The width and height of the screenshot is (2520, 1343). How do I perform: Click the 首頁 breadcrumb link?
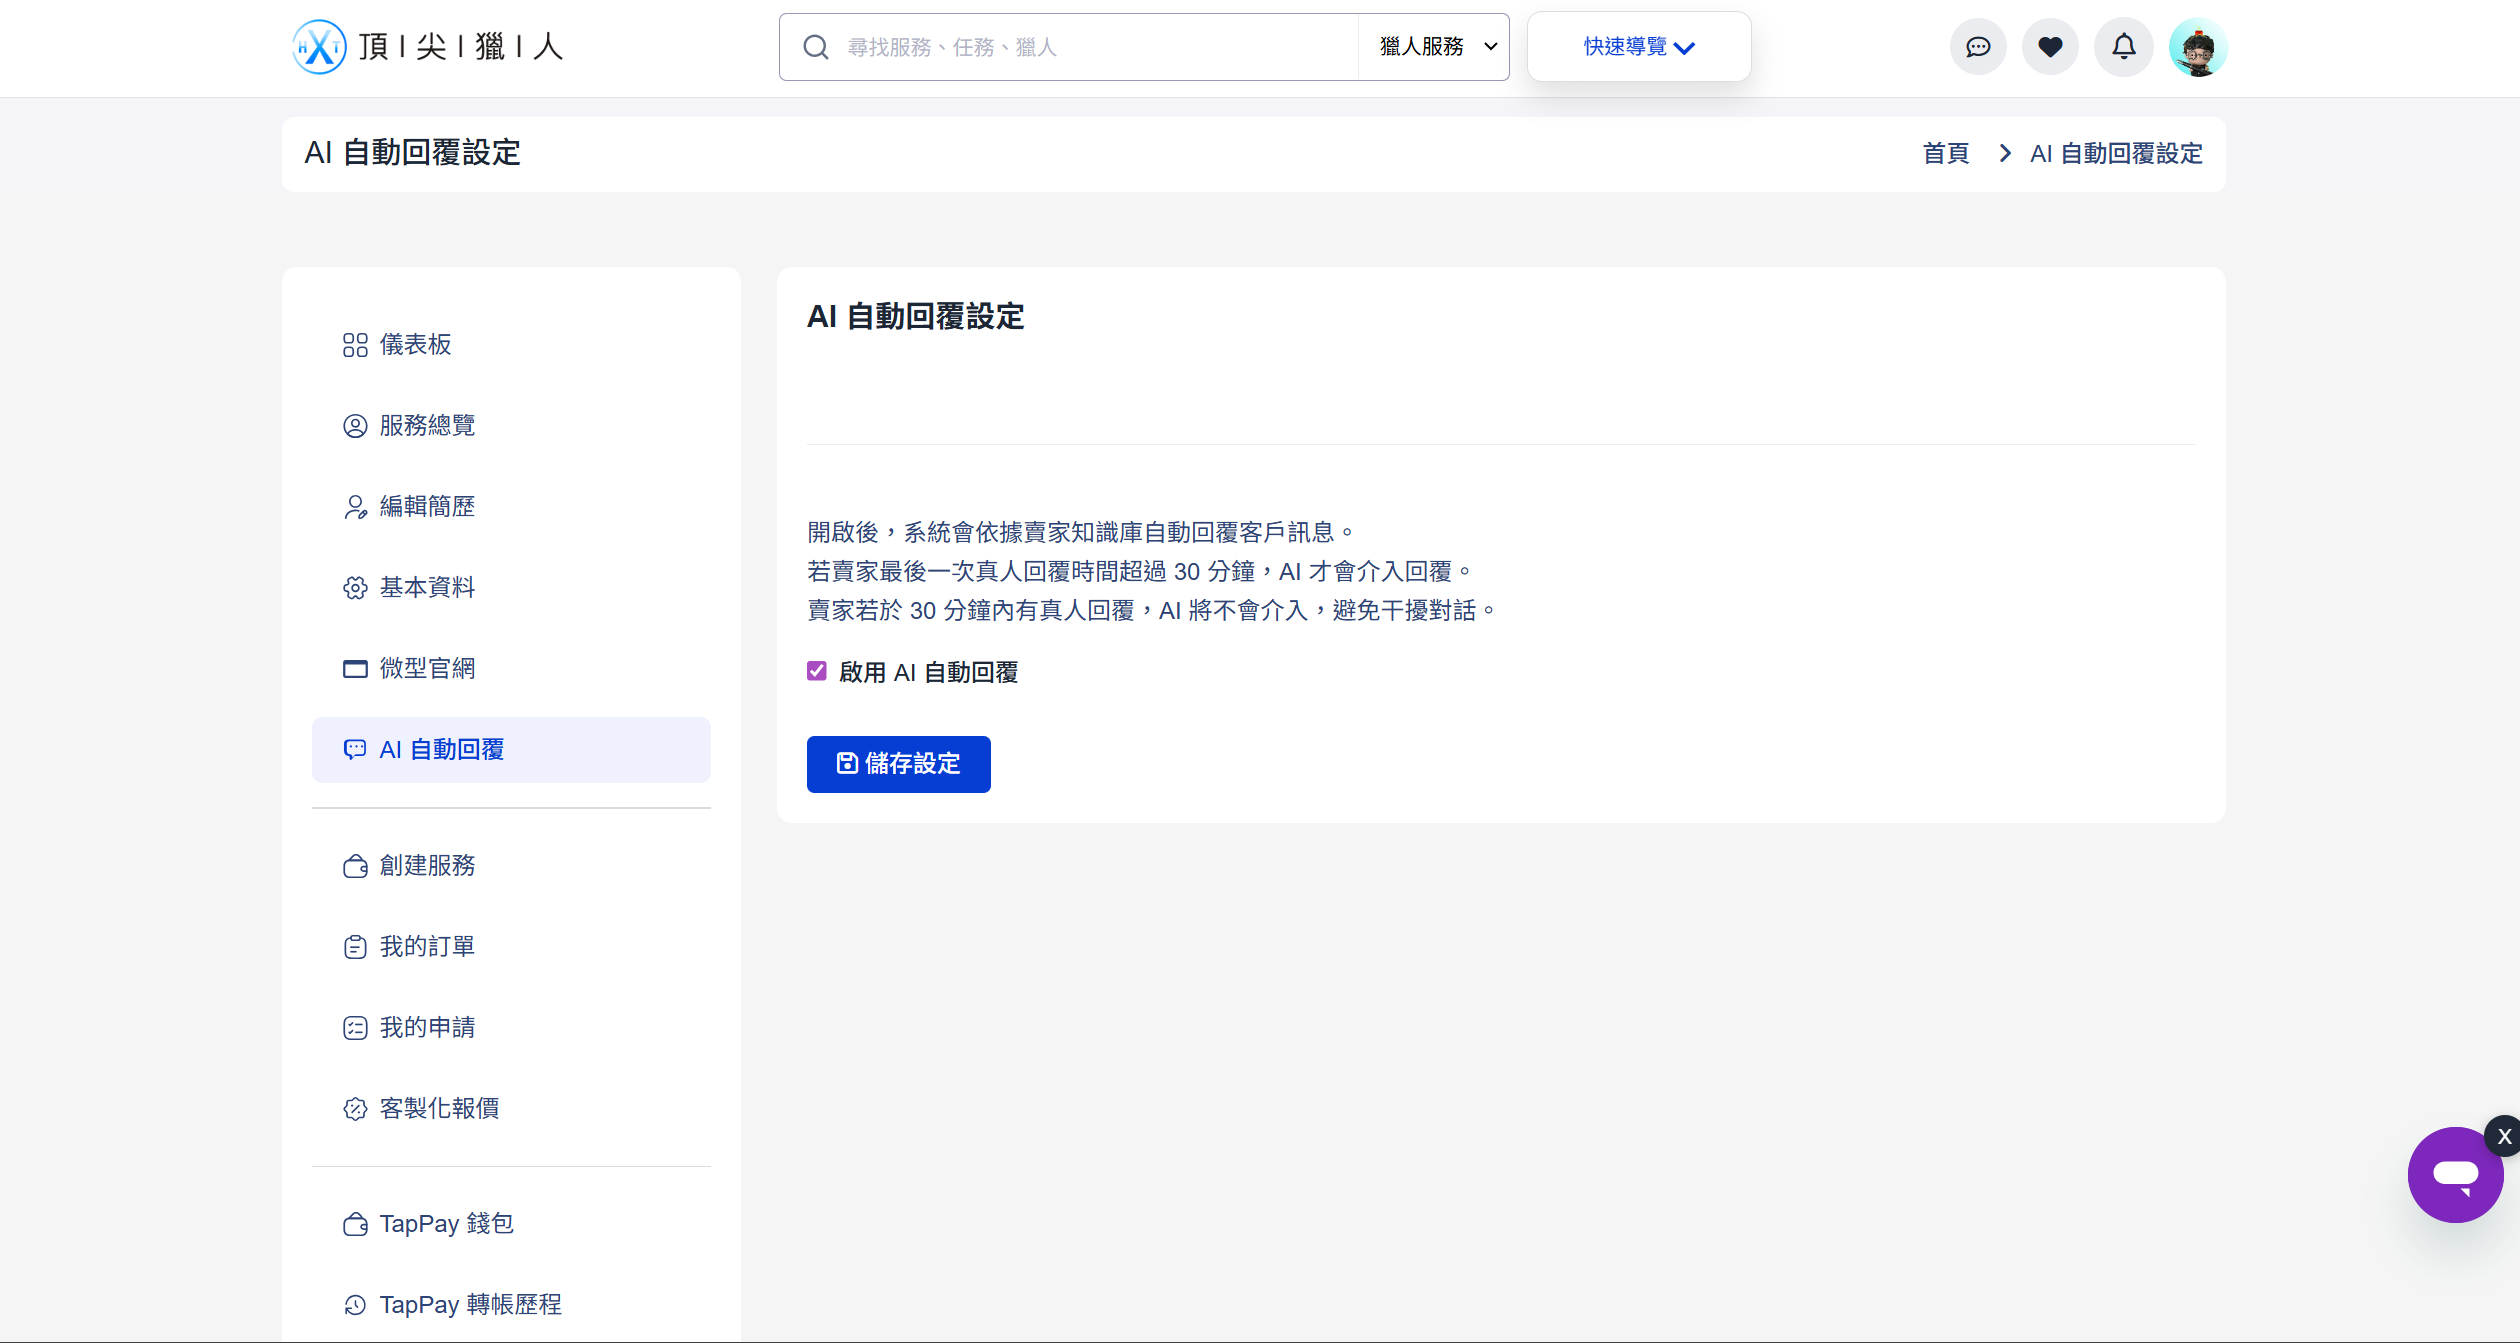[x=1945, y=154]
